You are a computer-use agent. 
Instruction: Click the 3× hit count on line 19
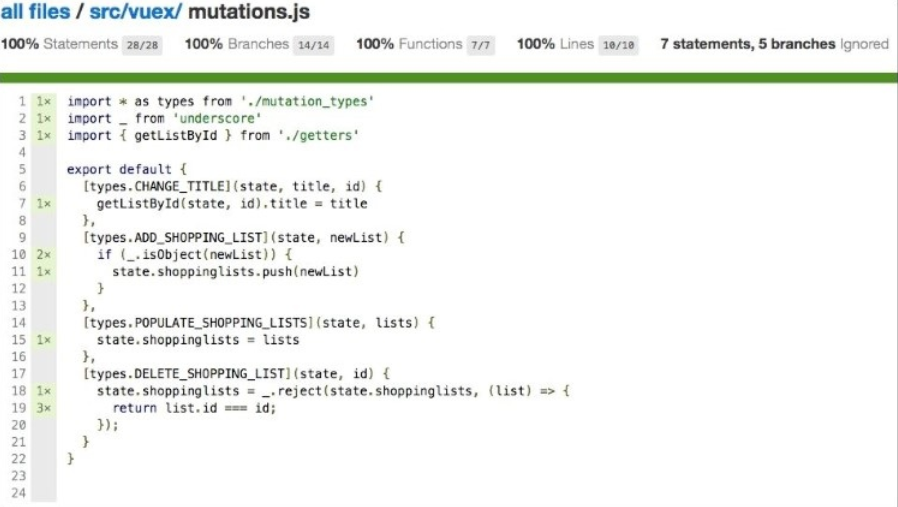[x=44, y=408]
